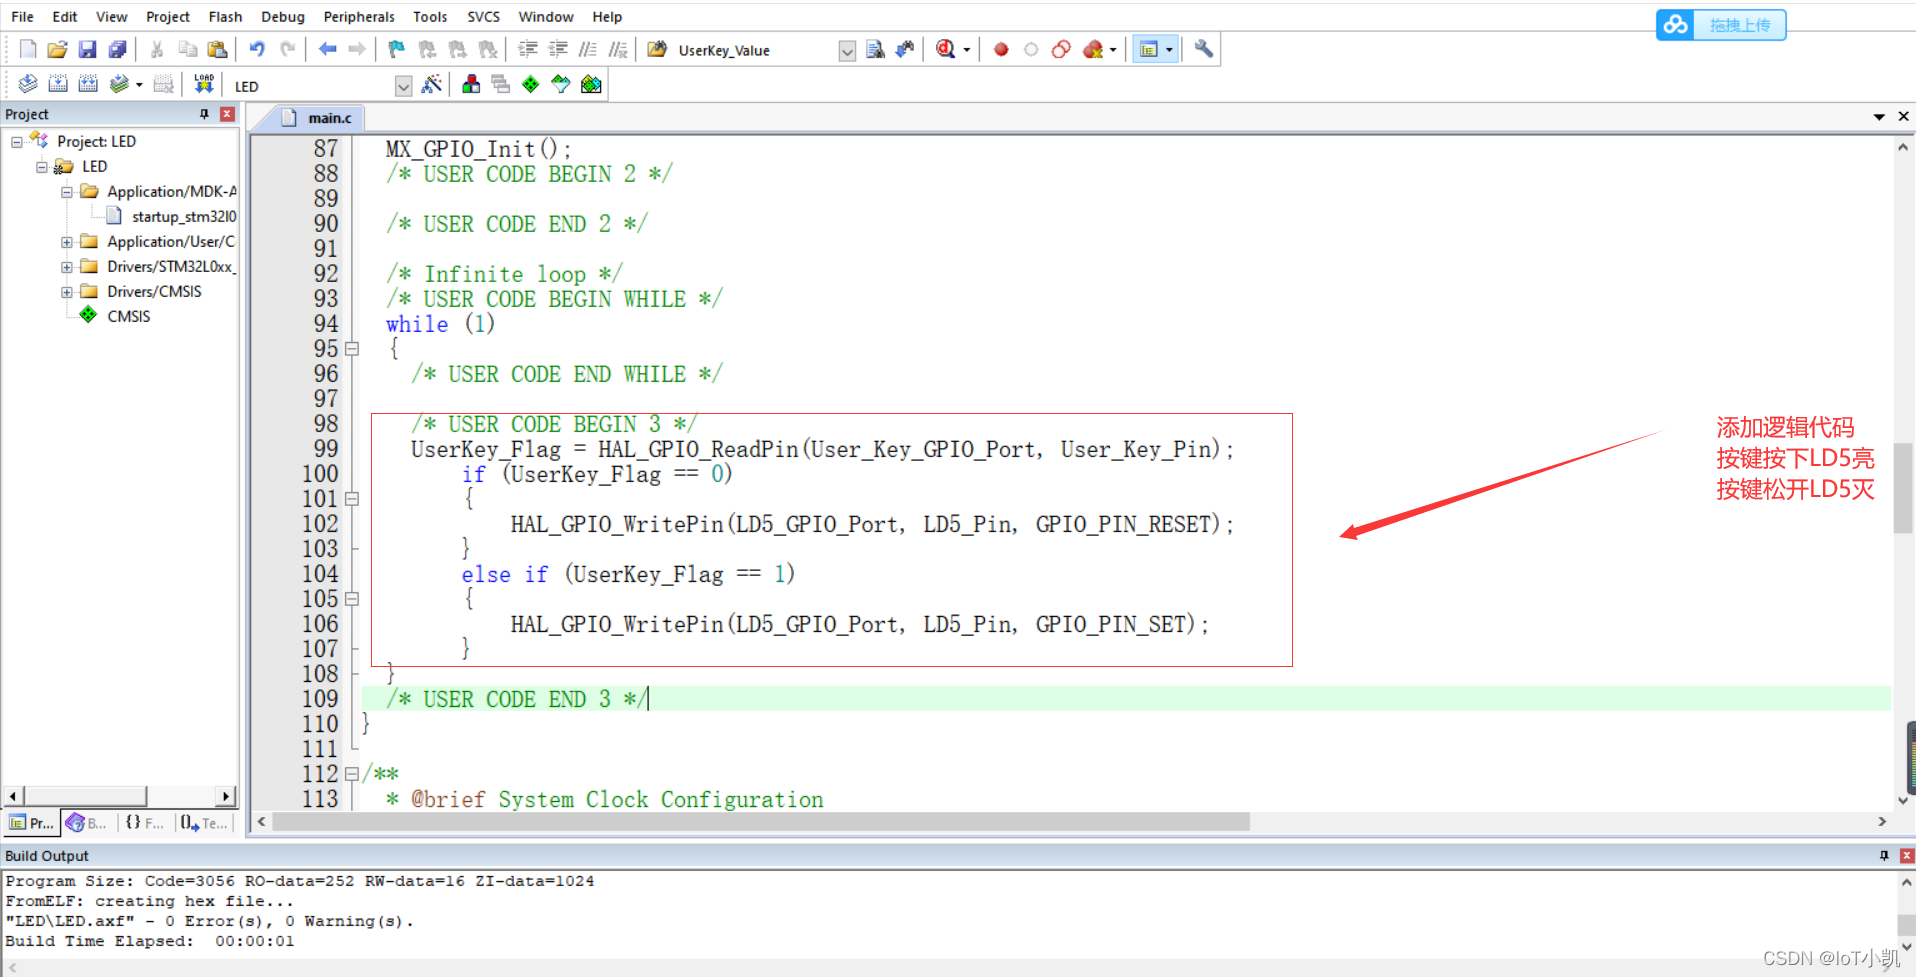Open the UserKey_Value find dropdown
The image size is (1916, 977).
pyautogui.click(x=847, y=51)
